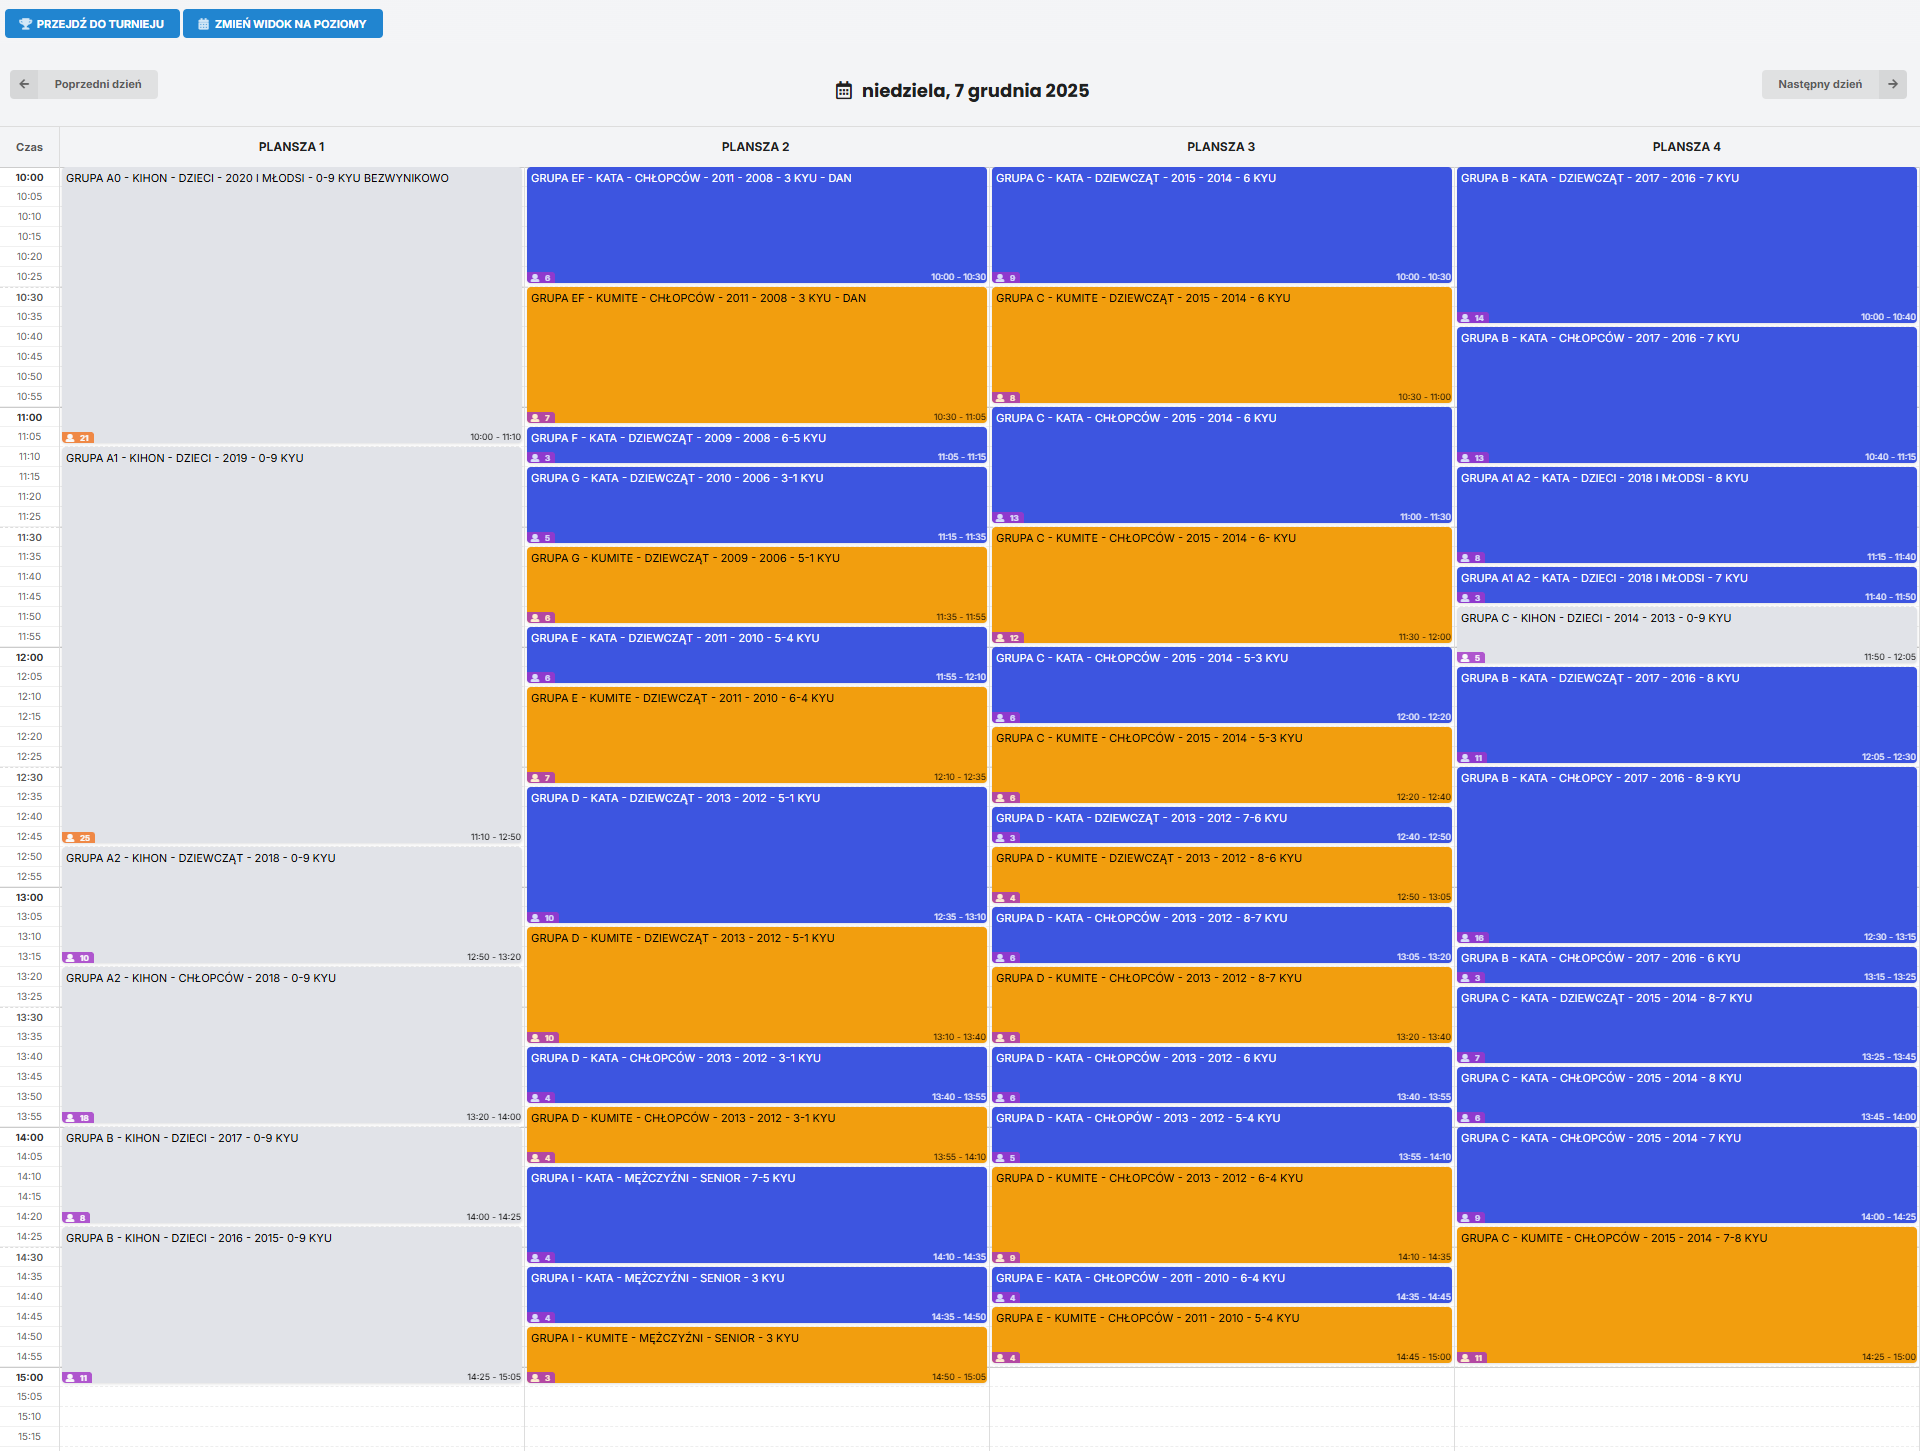This screenshot has width=1920, height=1451.
Task: Open GRUPA G KATA DZIEWCZĄT 3-1 KYU event
Action: (x=757, y=505)
